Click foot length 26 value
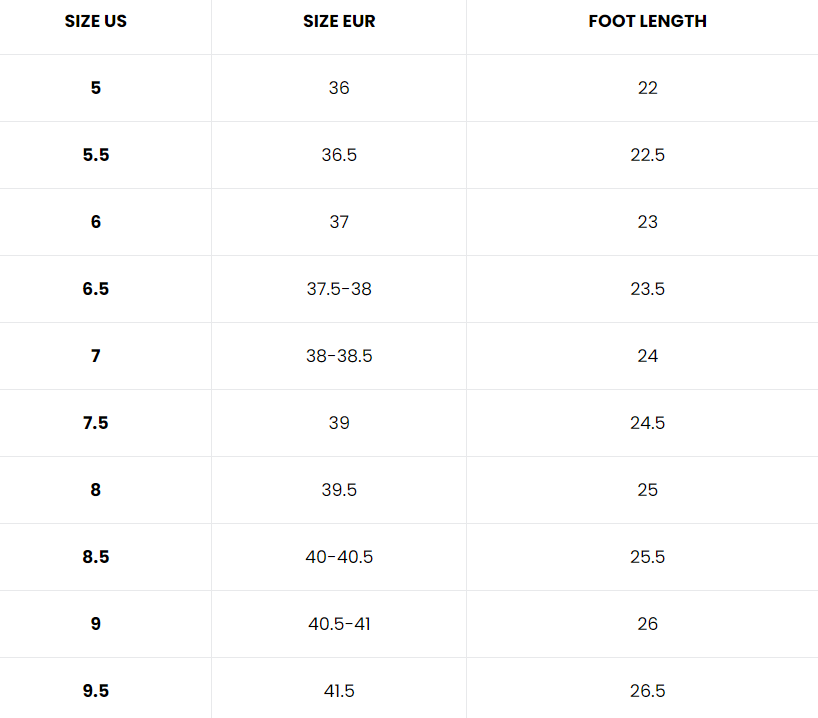Screen dimensions: 818x718 647,624
